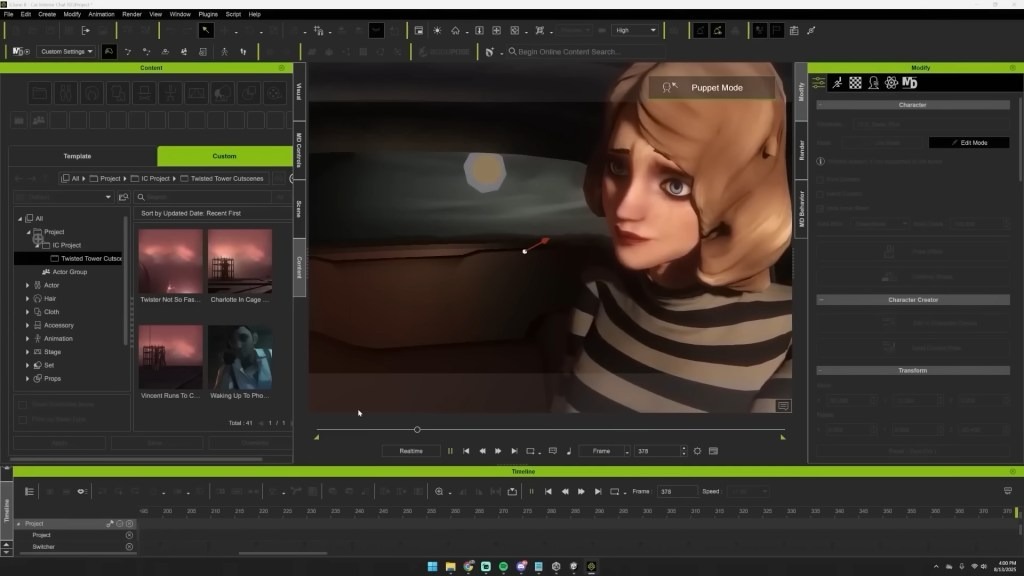1024x576 pixels.
Task: Open the head profile tab in Modify panel
Action: click(x=873, y=83)
